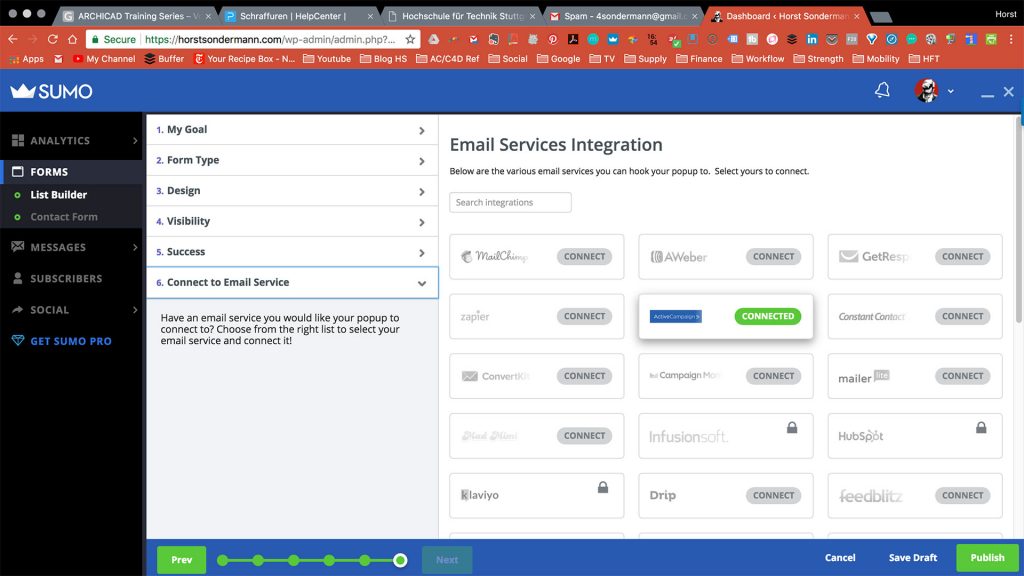Click the Search integrations field

pos(510,202)
